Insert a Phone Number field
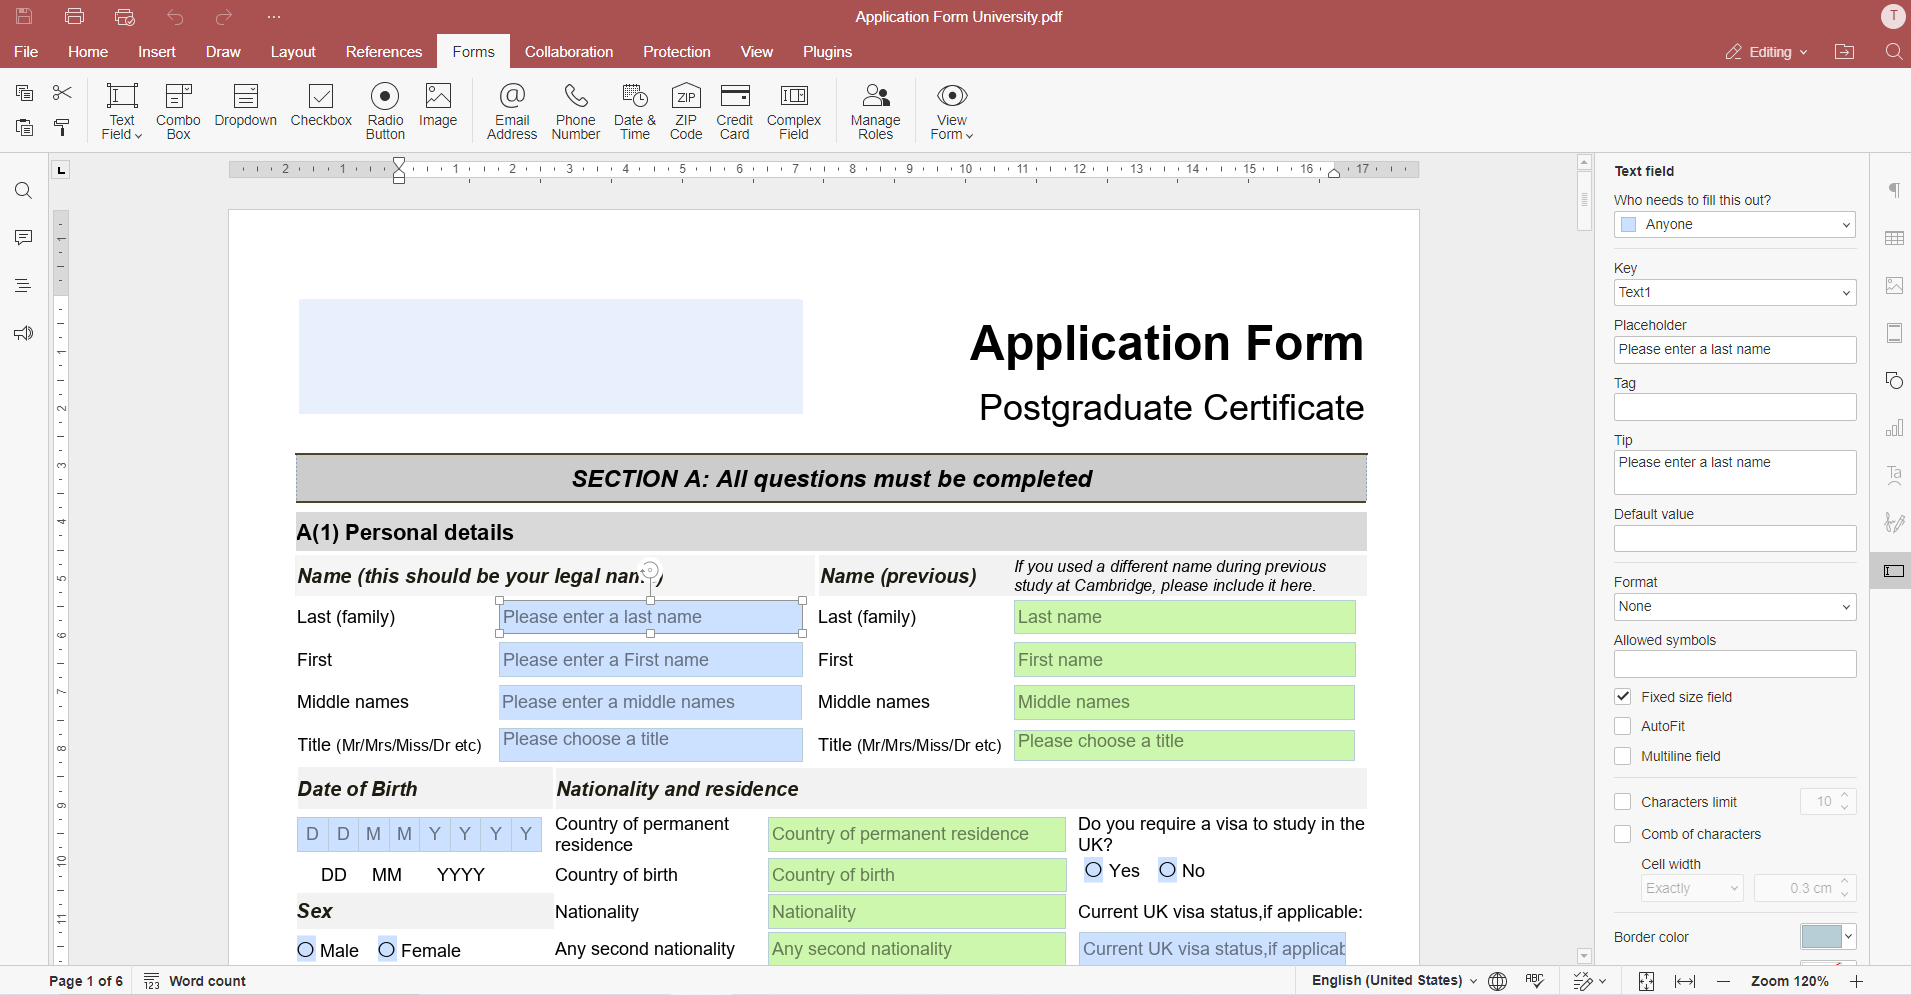Viewport: 1911px width, 995px height. [575, 110]
